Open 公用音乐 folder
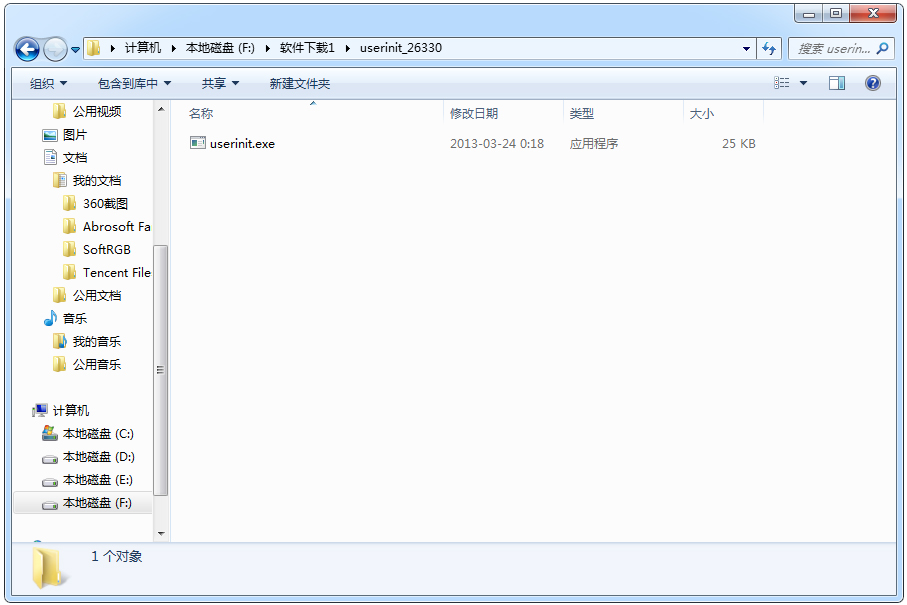 (x=97, y=364)
